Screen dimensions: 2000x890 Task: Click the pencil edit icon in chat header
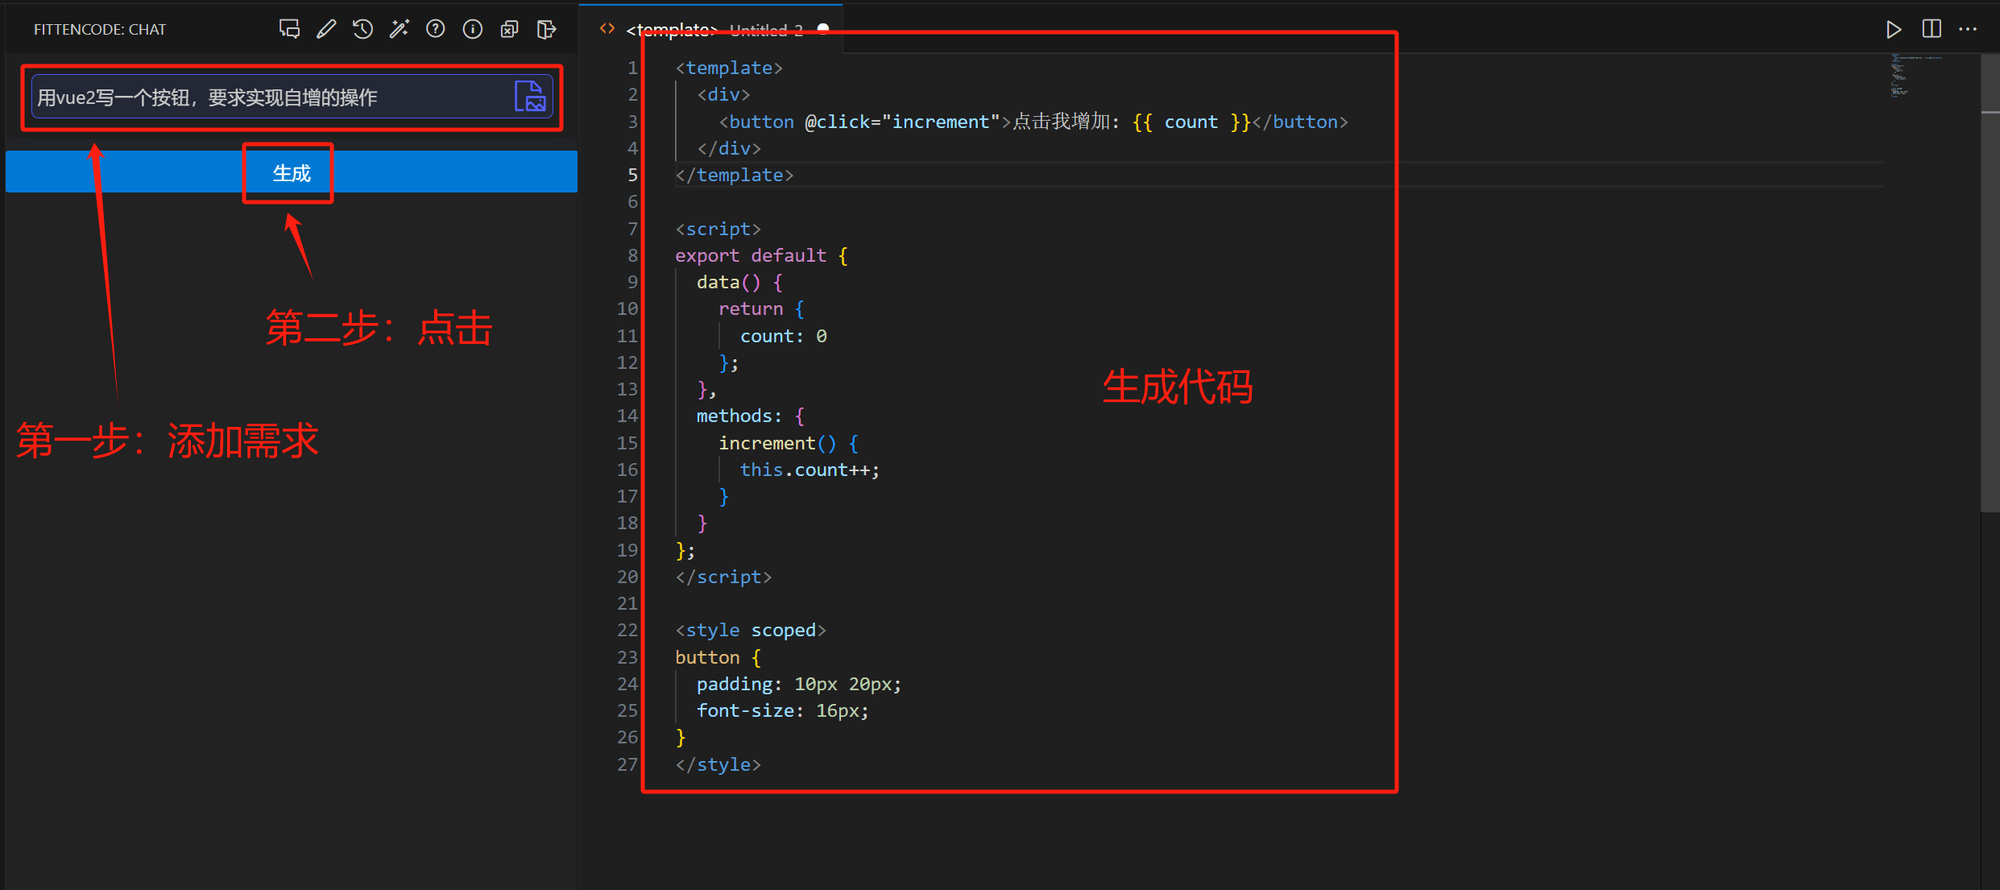click(326, 29)
